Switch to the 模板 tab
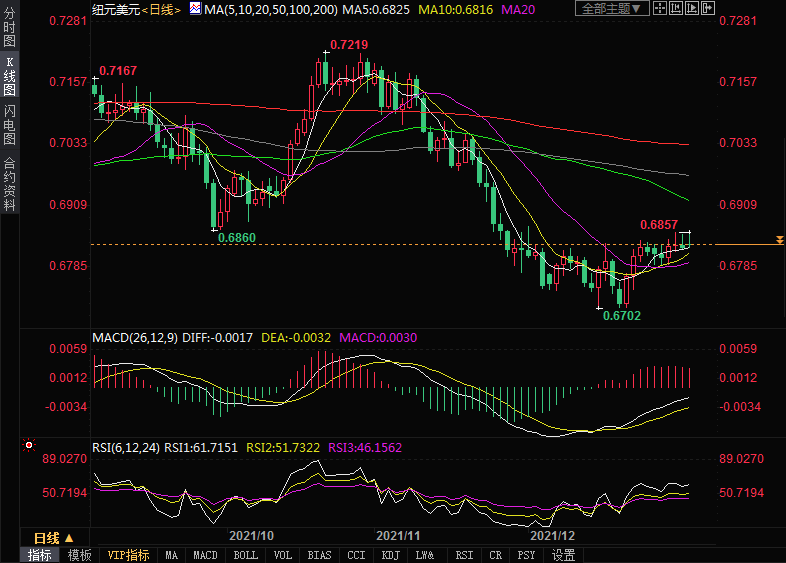Screen dimensions: 786x563 click(79, 555)
